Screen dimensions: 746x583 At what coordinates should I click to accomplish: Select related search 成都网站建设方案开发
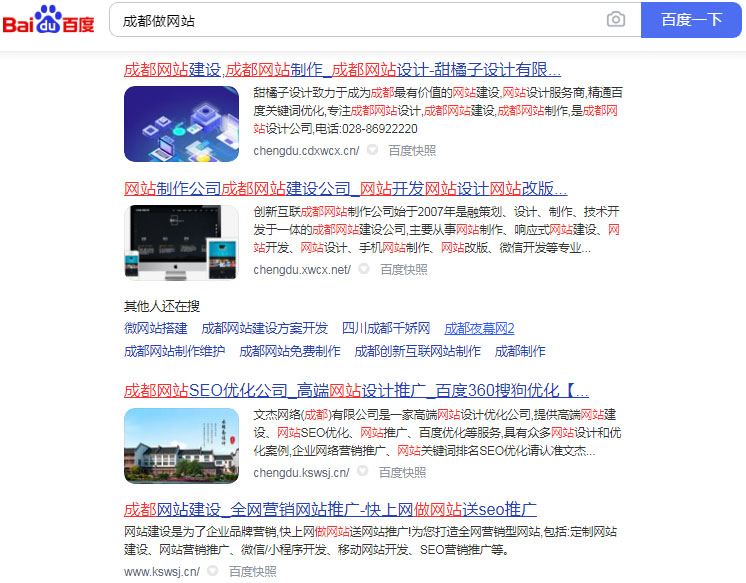click(265, 328)
